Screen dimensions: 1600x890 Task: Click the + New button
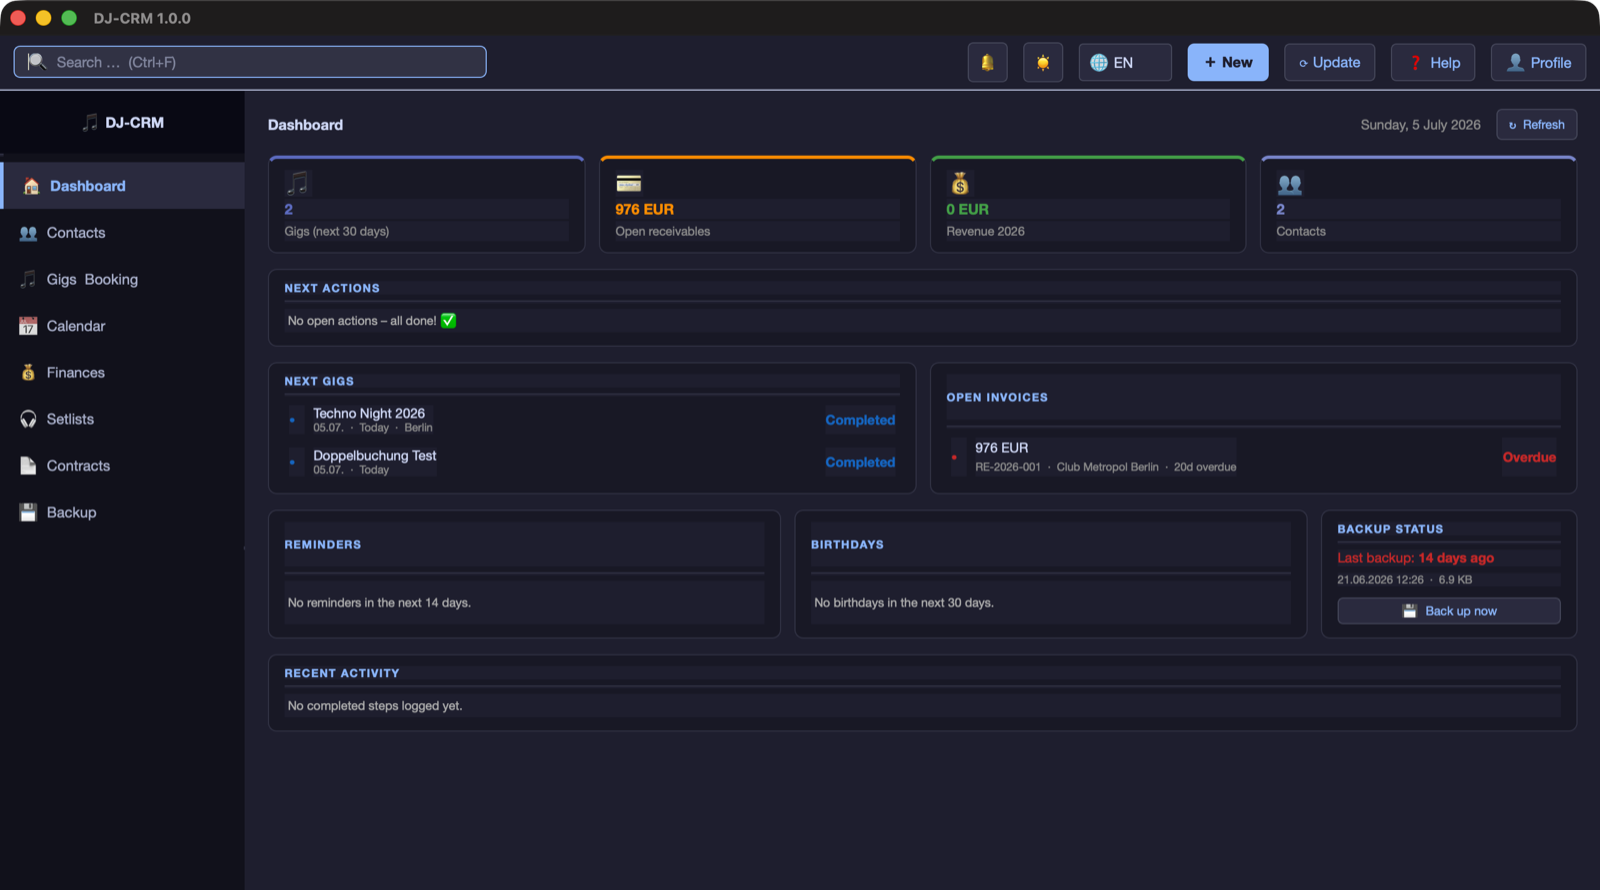point(1228,62)
